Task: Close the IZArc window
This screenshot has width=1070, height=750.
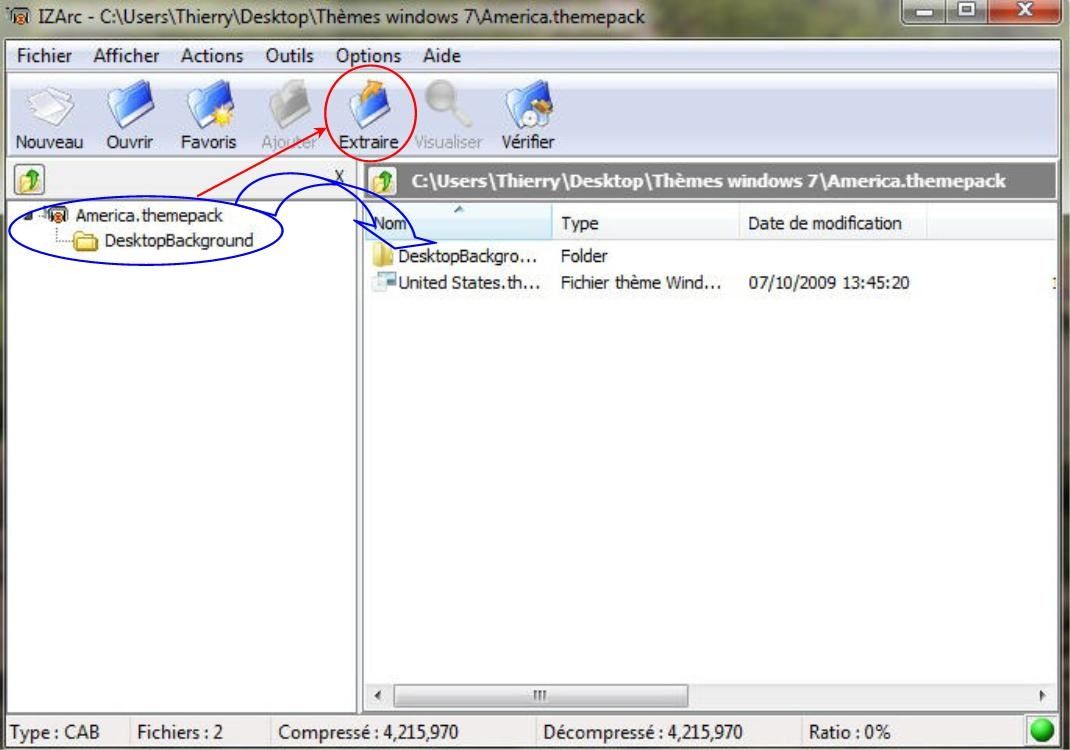Action: [x=1025, y=11]
